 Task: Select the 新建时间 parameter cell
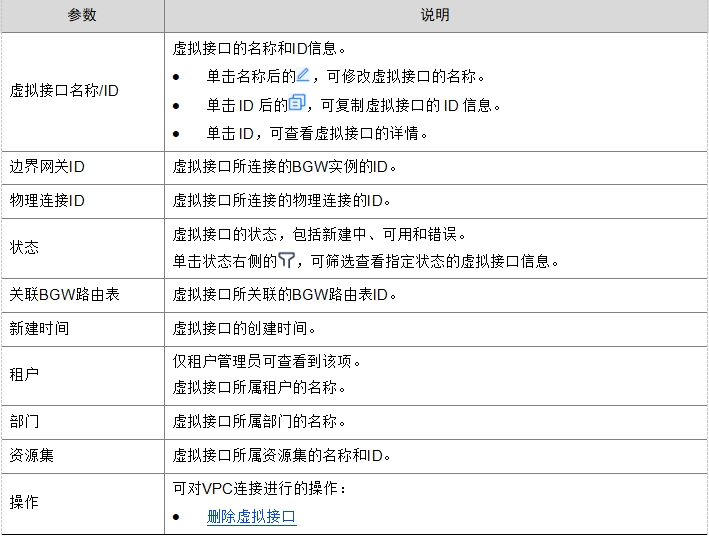click(82, 329)
